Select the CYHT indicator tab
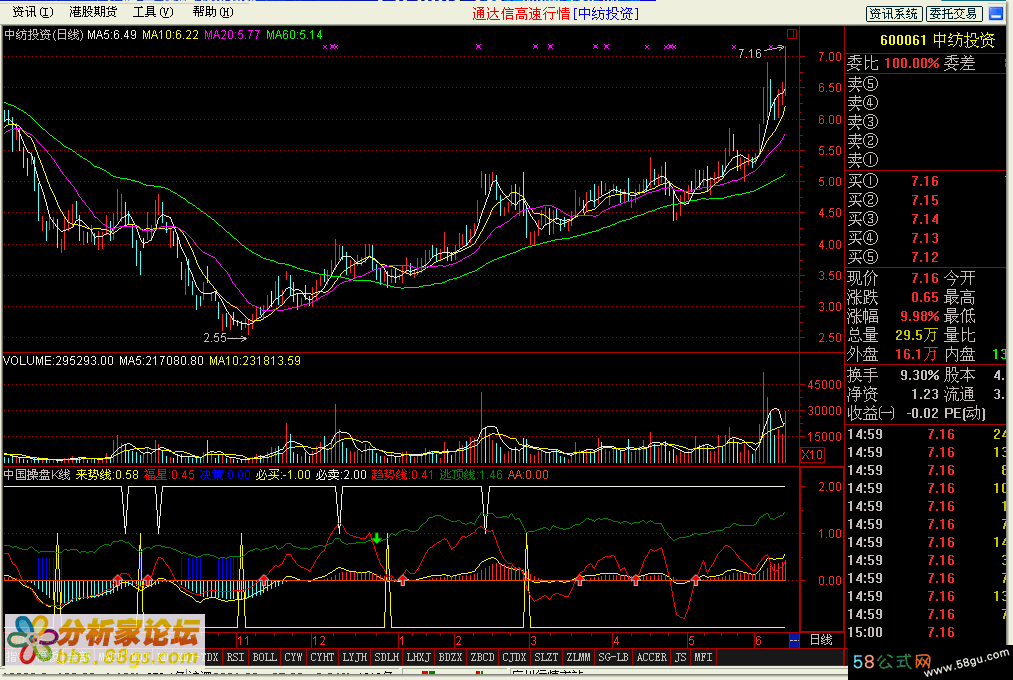The height and width of the screenshot is (680, 1013). coord(322,657)
